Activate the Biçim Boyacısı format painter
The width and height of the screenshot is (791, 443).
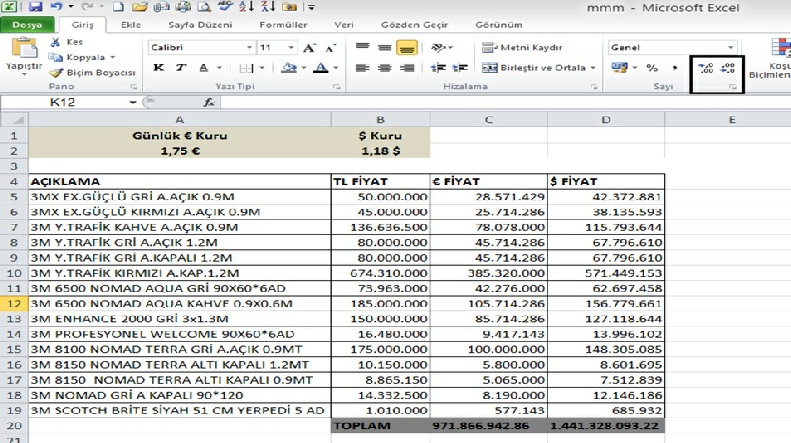93,73
